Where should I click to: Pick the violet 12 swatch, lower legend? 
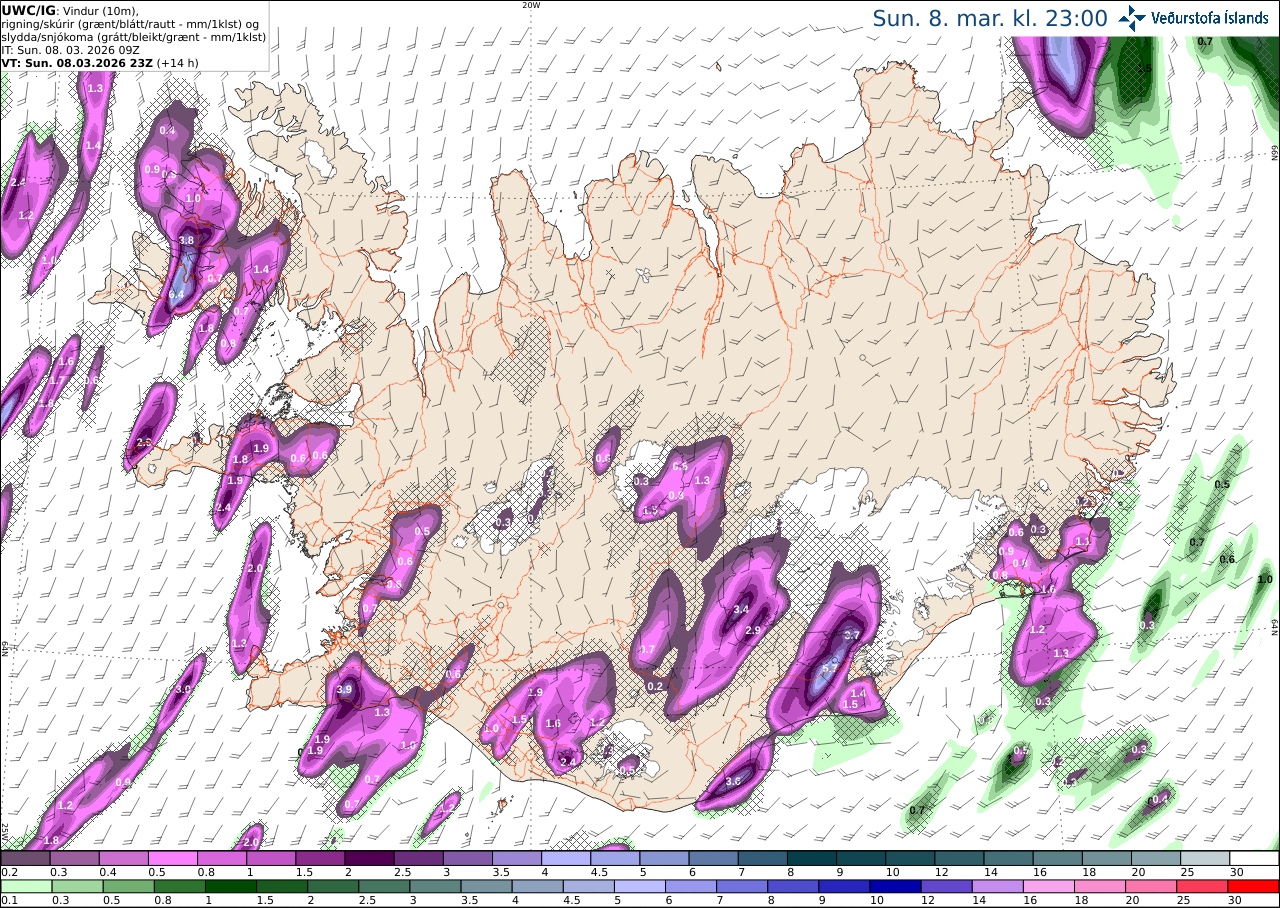[947, 886]
